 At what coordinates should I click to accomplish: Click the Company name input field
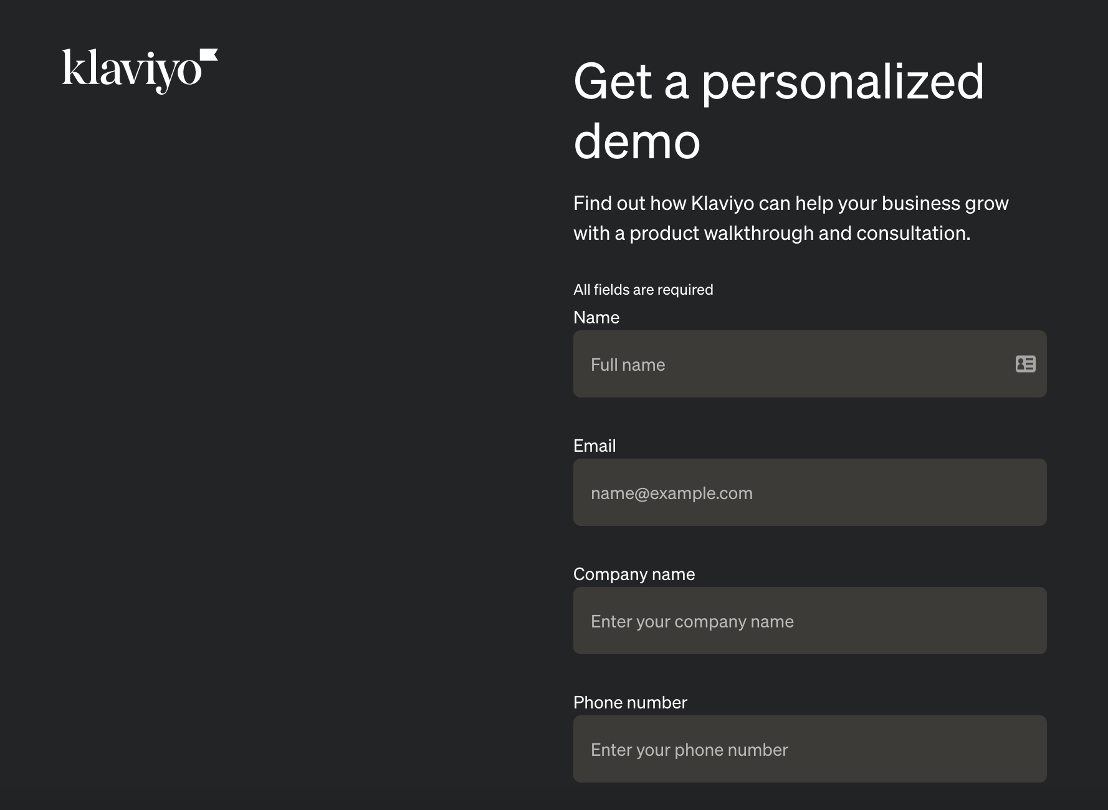tap(810, 621)
